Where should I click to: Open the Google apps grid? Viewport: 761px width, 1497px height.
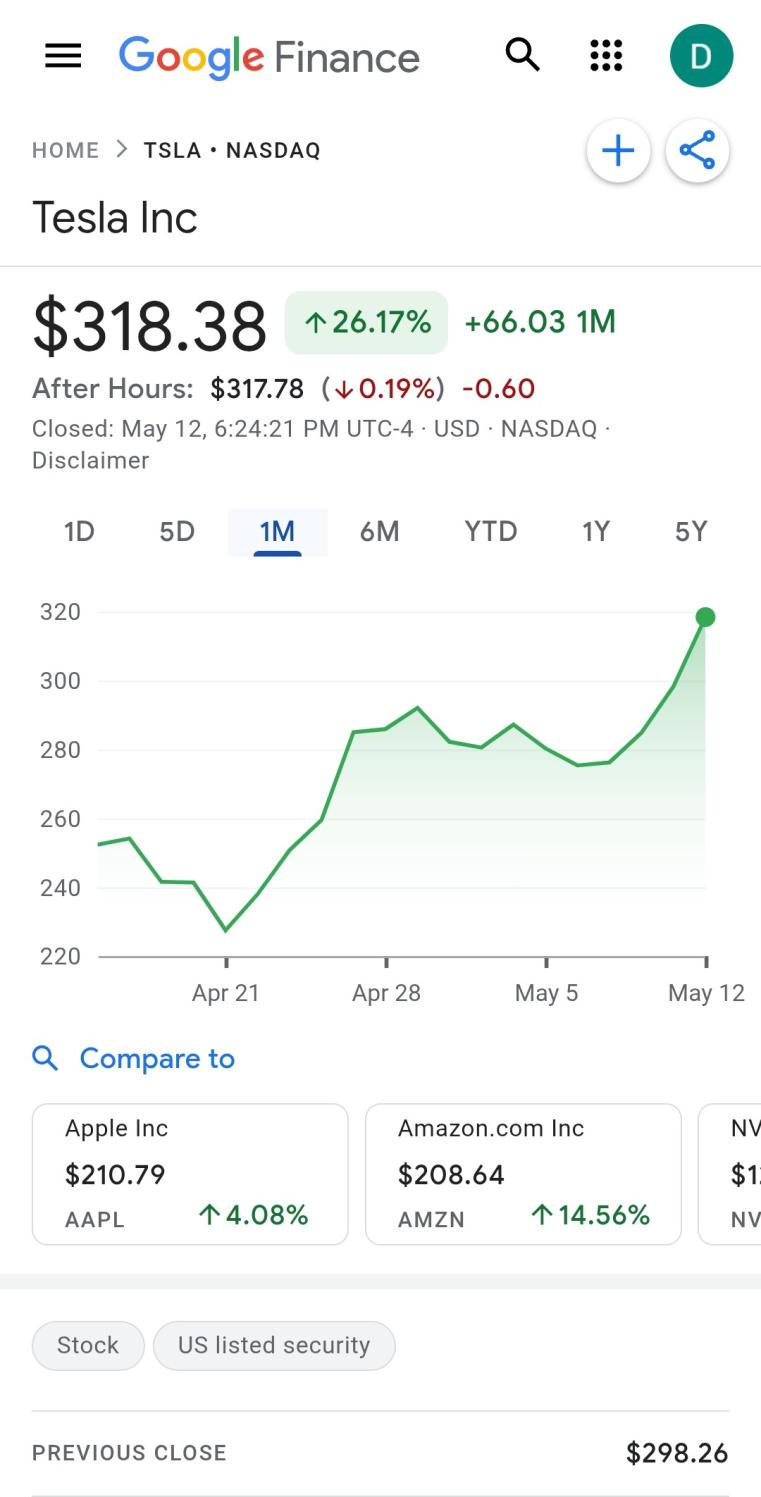(x=606, y=56)
